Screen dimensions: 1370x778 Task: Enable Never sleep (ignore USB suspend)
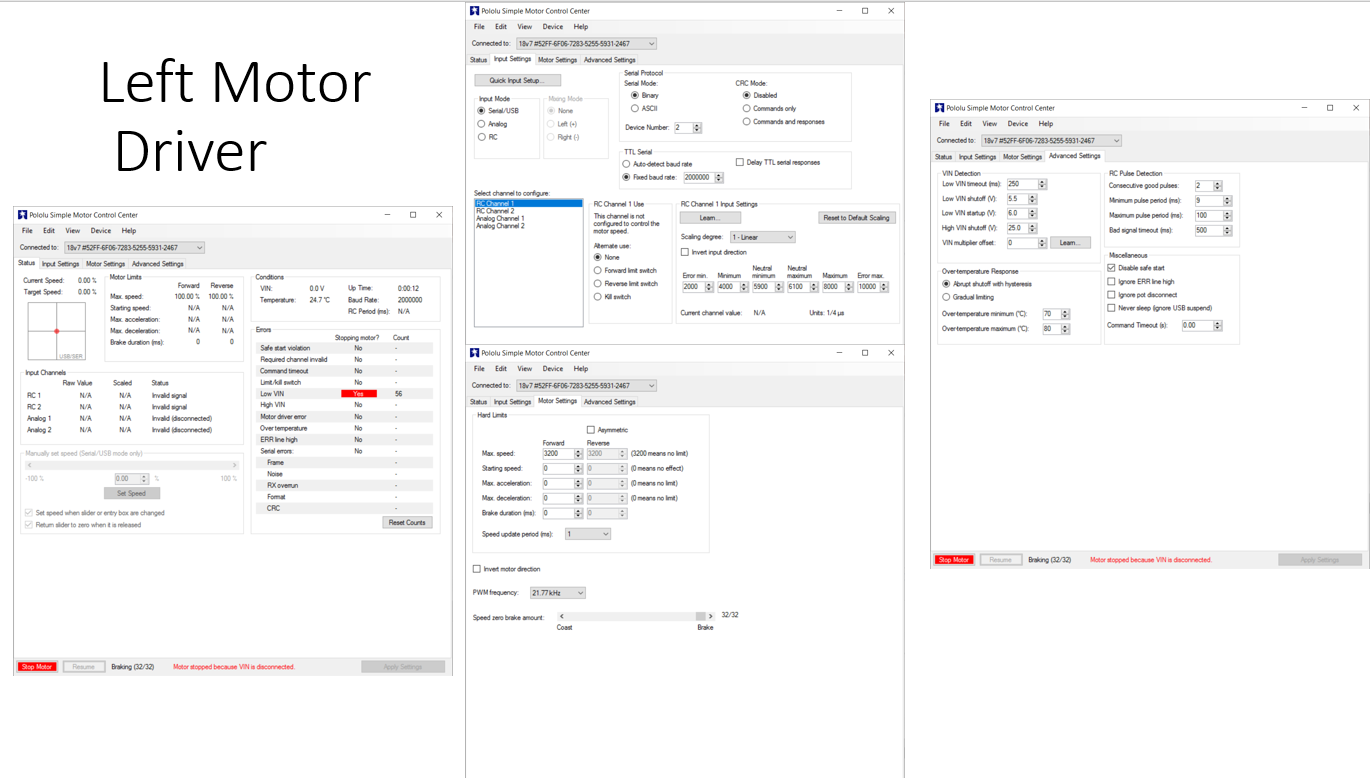coord(1111,308)
